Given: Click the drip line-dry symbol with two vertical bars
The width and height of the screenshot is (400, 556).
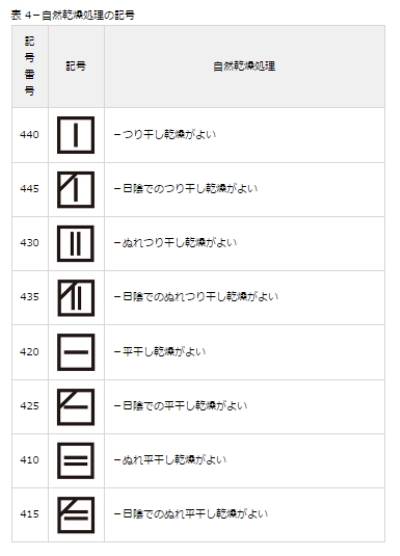Looking at the screenshot, I should click(x=76, y=244).
